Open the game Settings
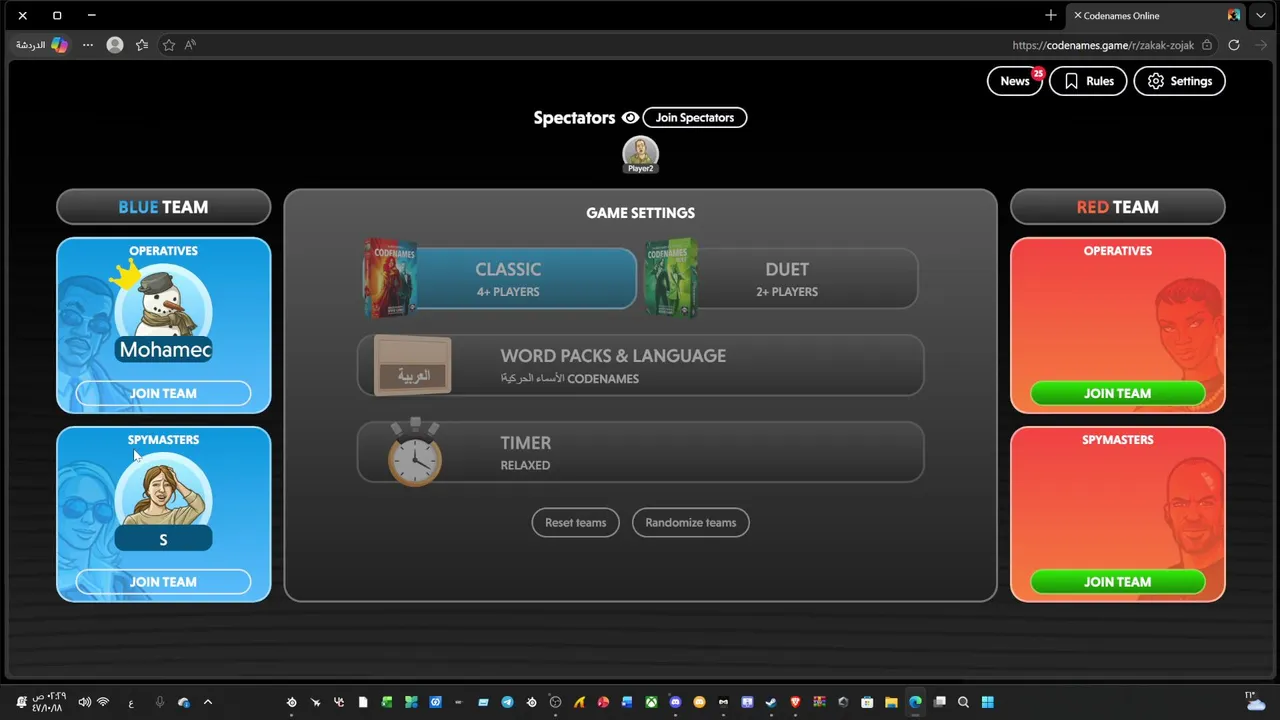Image resolution: width=1280 pixels, height=720 pixels. click(1179, 81)
